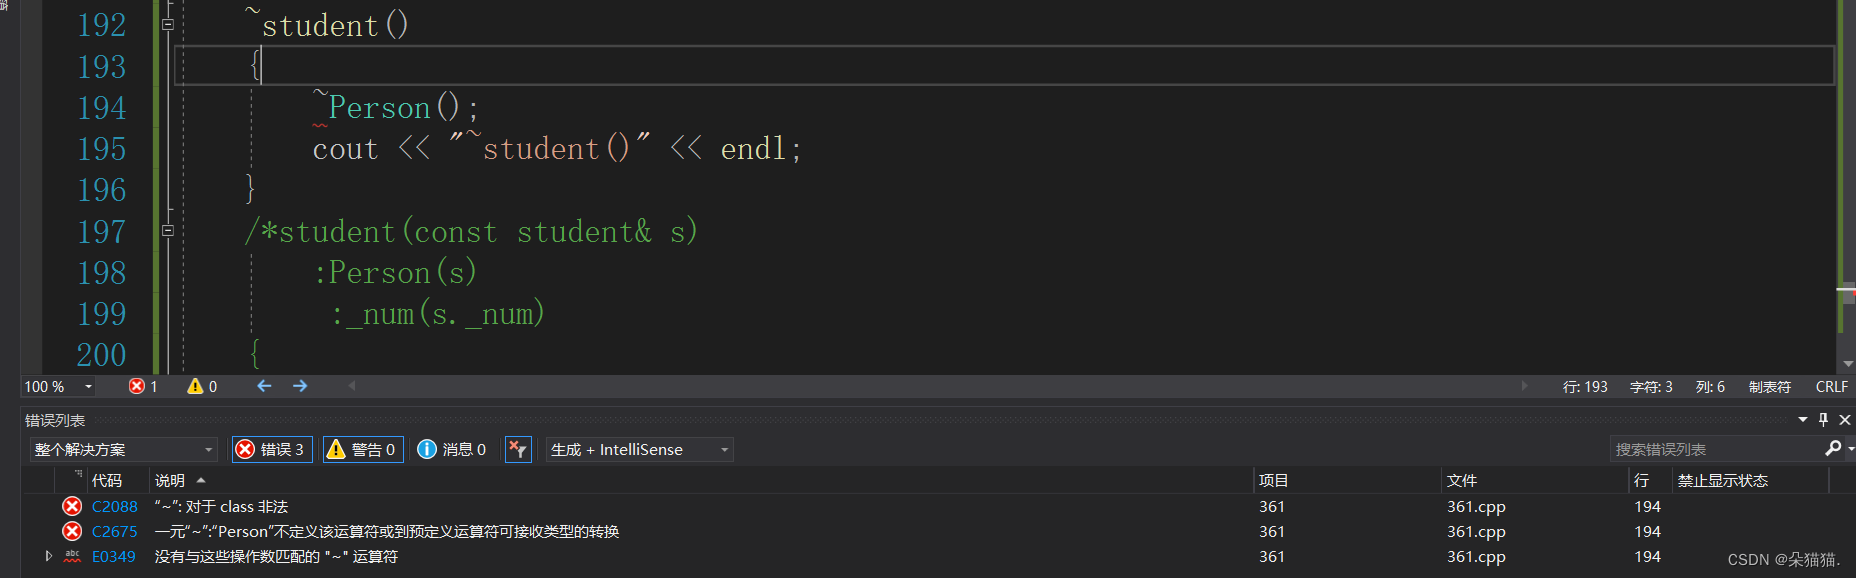Sort the error list by 说明 column
The width and height of the screenshot is (1856, 578).
[170, 481]
